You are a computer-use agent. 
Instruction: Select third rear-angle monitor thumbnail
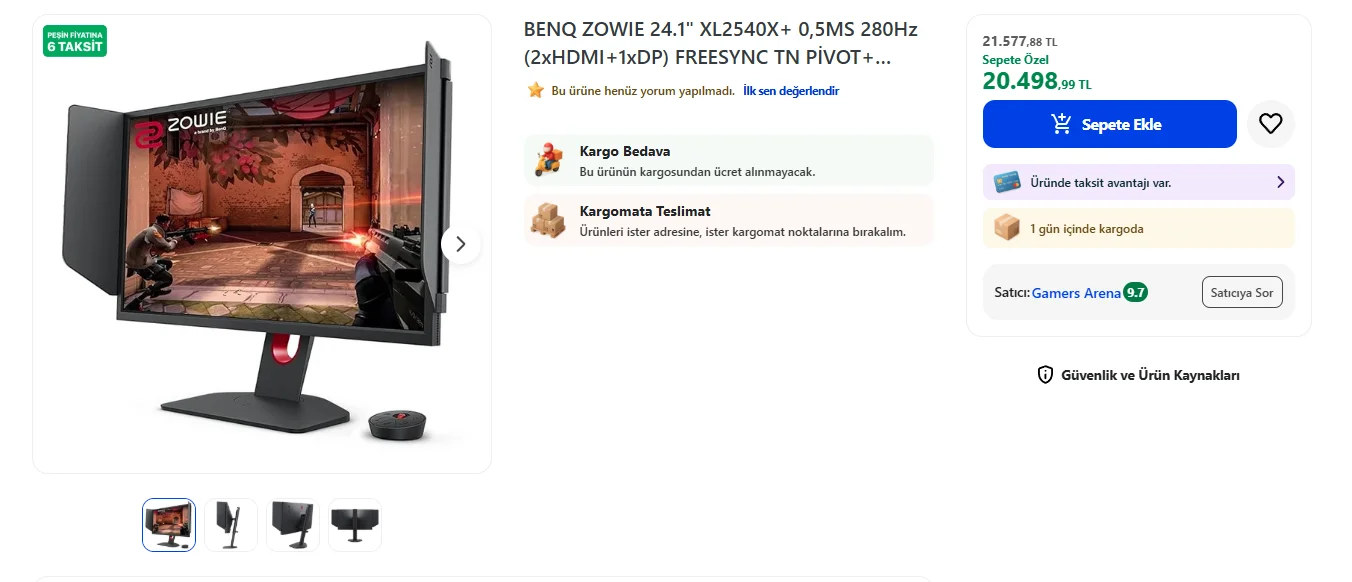pyautogui.click(x=293, y=525)
